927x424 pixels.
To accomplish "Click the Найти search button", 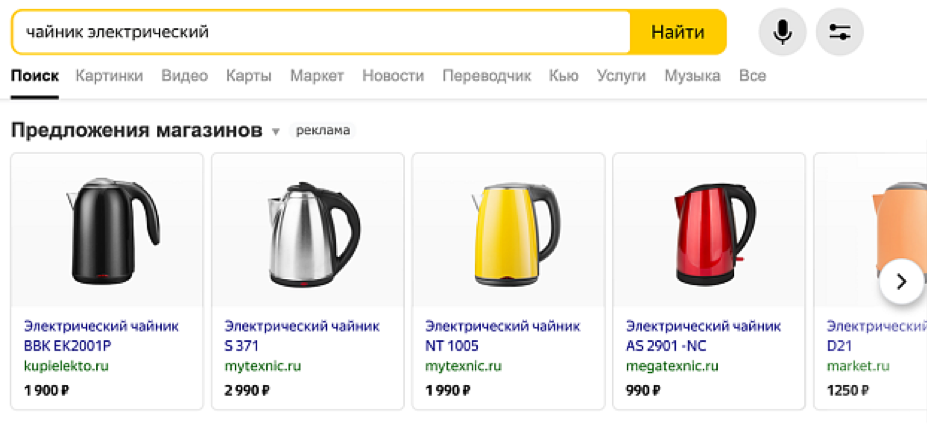I will [x=678, y=32].
